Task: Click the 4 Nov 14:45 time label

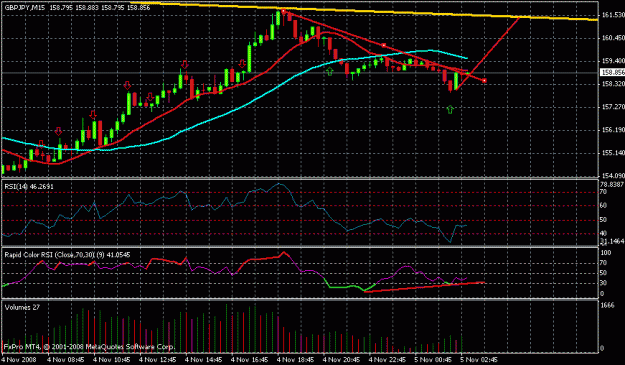Action: [x=203, y=359]
